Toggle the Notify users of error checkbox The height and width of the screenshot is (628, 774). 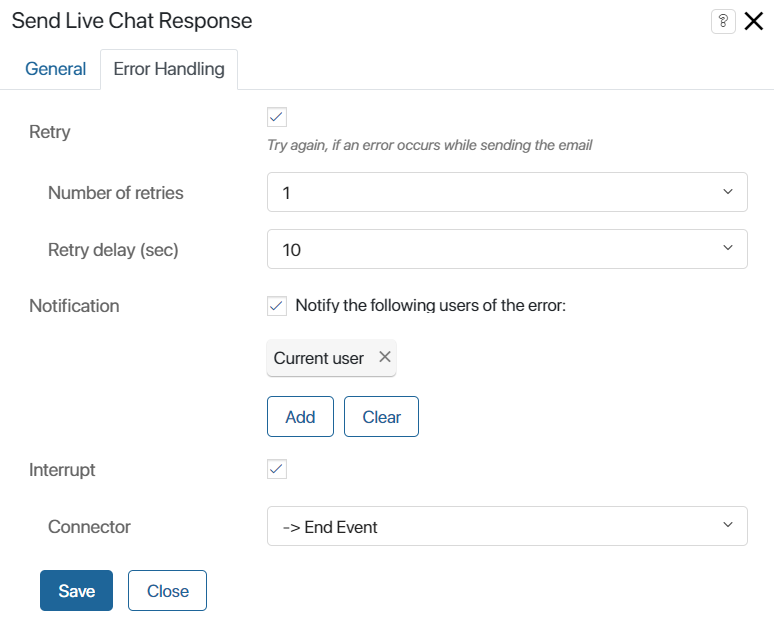click(x=277, y=306)
